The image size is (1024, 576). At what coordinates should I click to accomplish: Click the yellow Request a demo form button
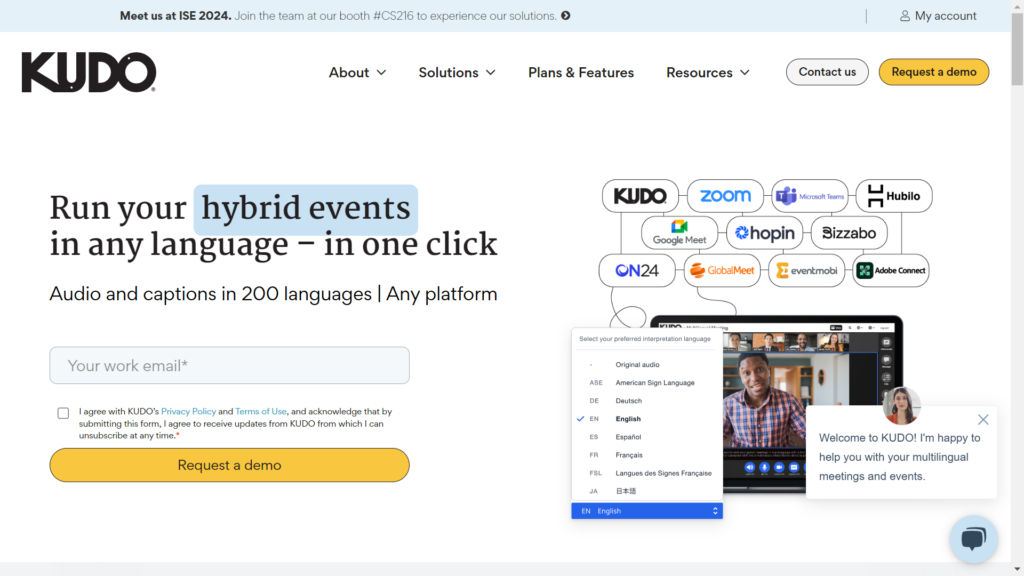(x=229, y=465)
